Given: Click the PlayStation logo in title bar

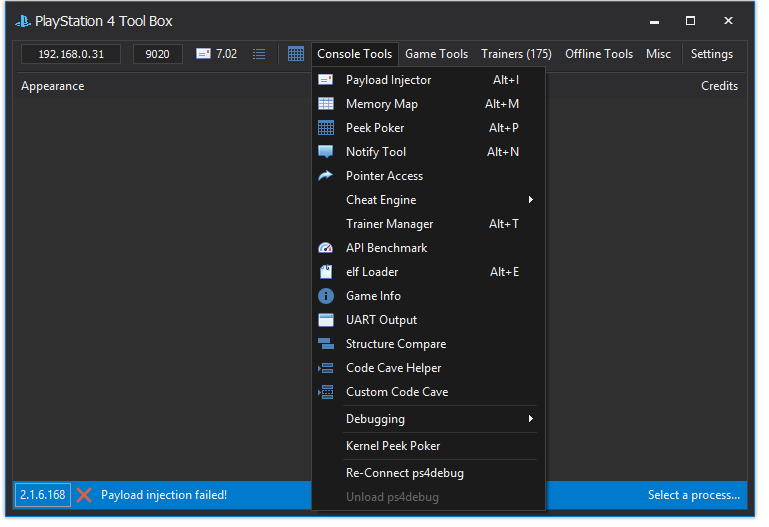Looking at the screenshot, I should [23, 21].
